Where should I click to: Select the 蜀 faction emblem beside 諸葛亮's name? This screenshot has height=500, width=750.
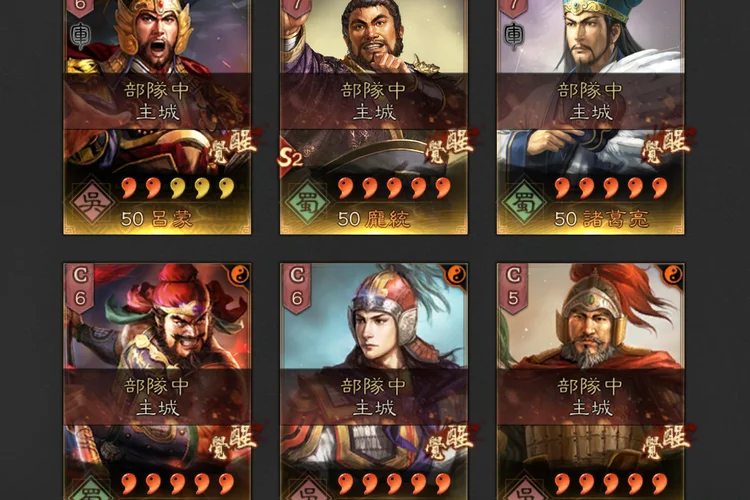[x=524, y=201]
